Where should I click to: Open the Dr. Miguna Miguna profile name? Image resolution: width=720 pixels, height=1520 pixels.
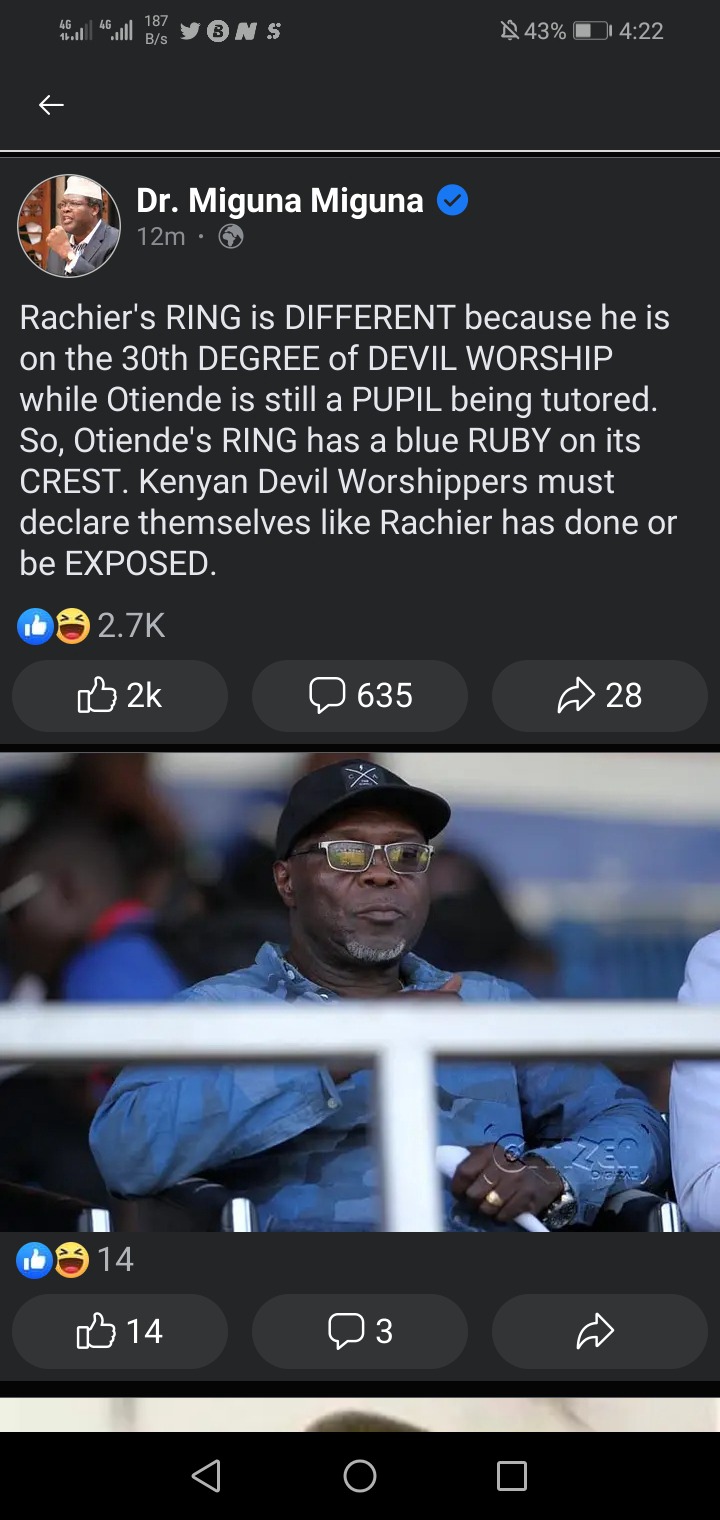click(x=279, y=201)
